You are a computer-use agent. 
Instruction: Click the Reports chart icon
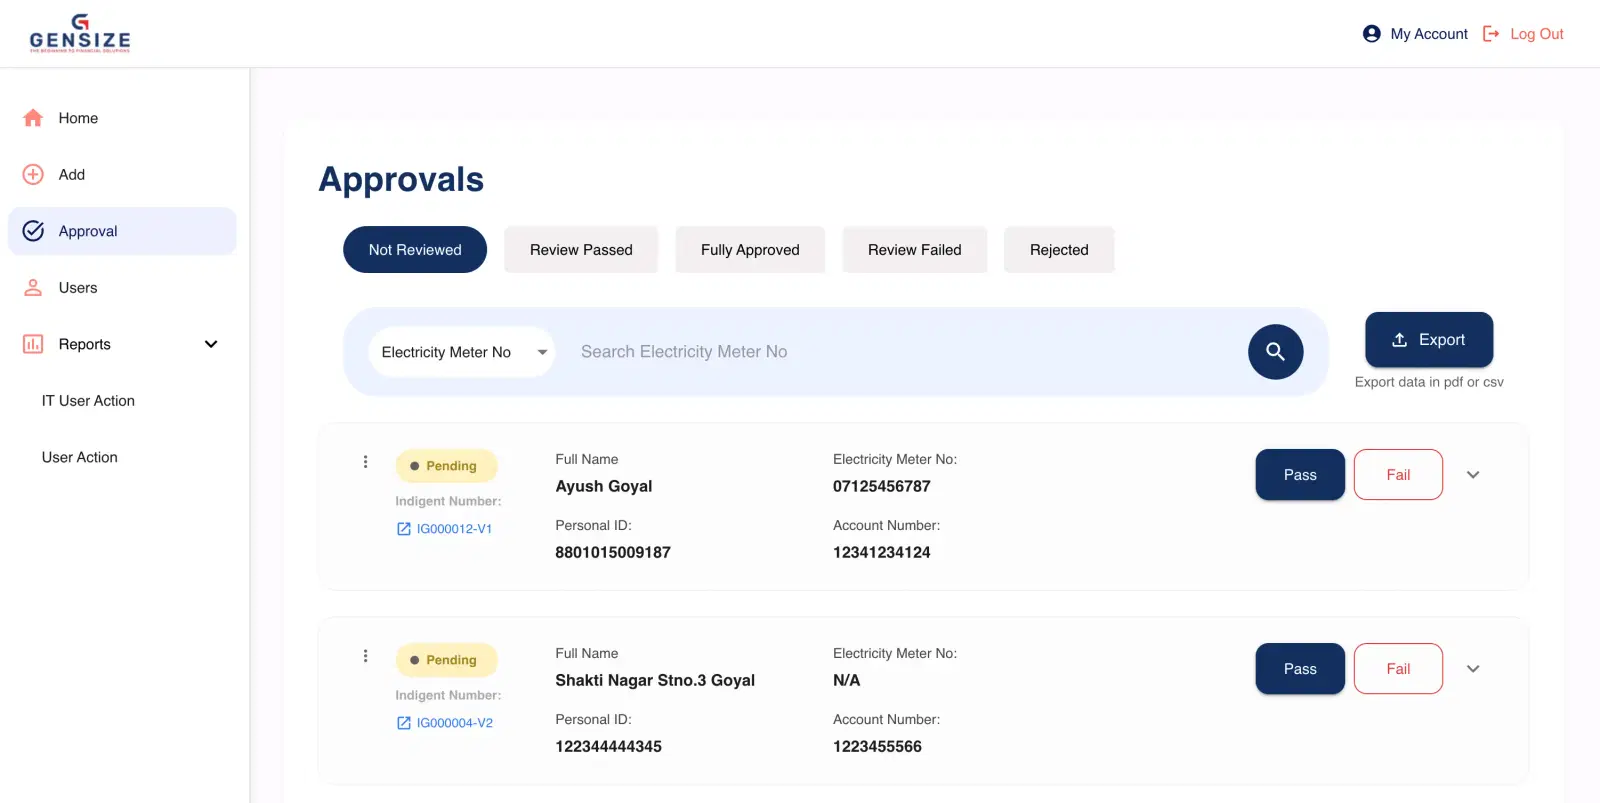click(33, 344)
